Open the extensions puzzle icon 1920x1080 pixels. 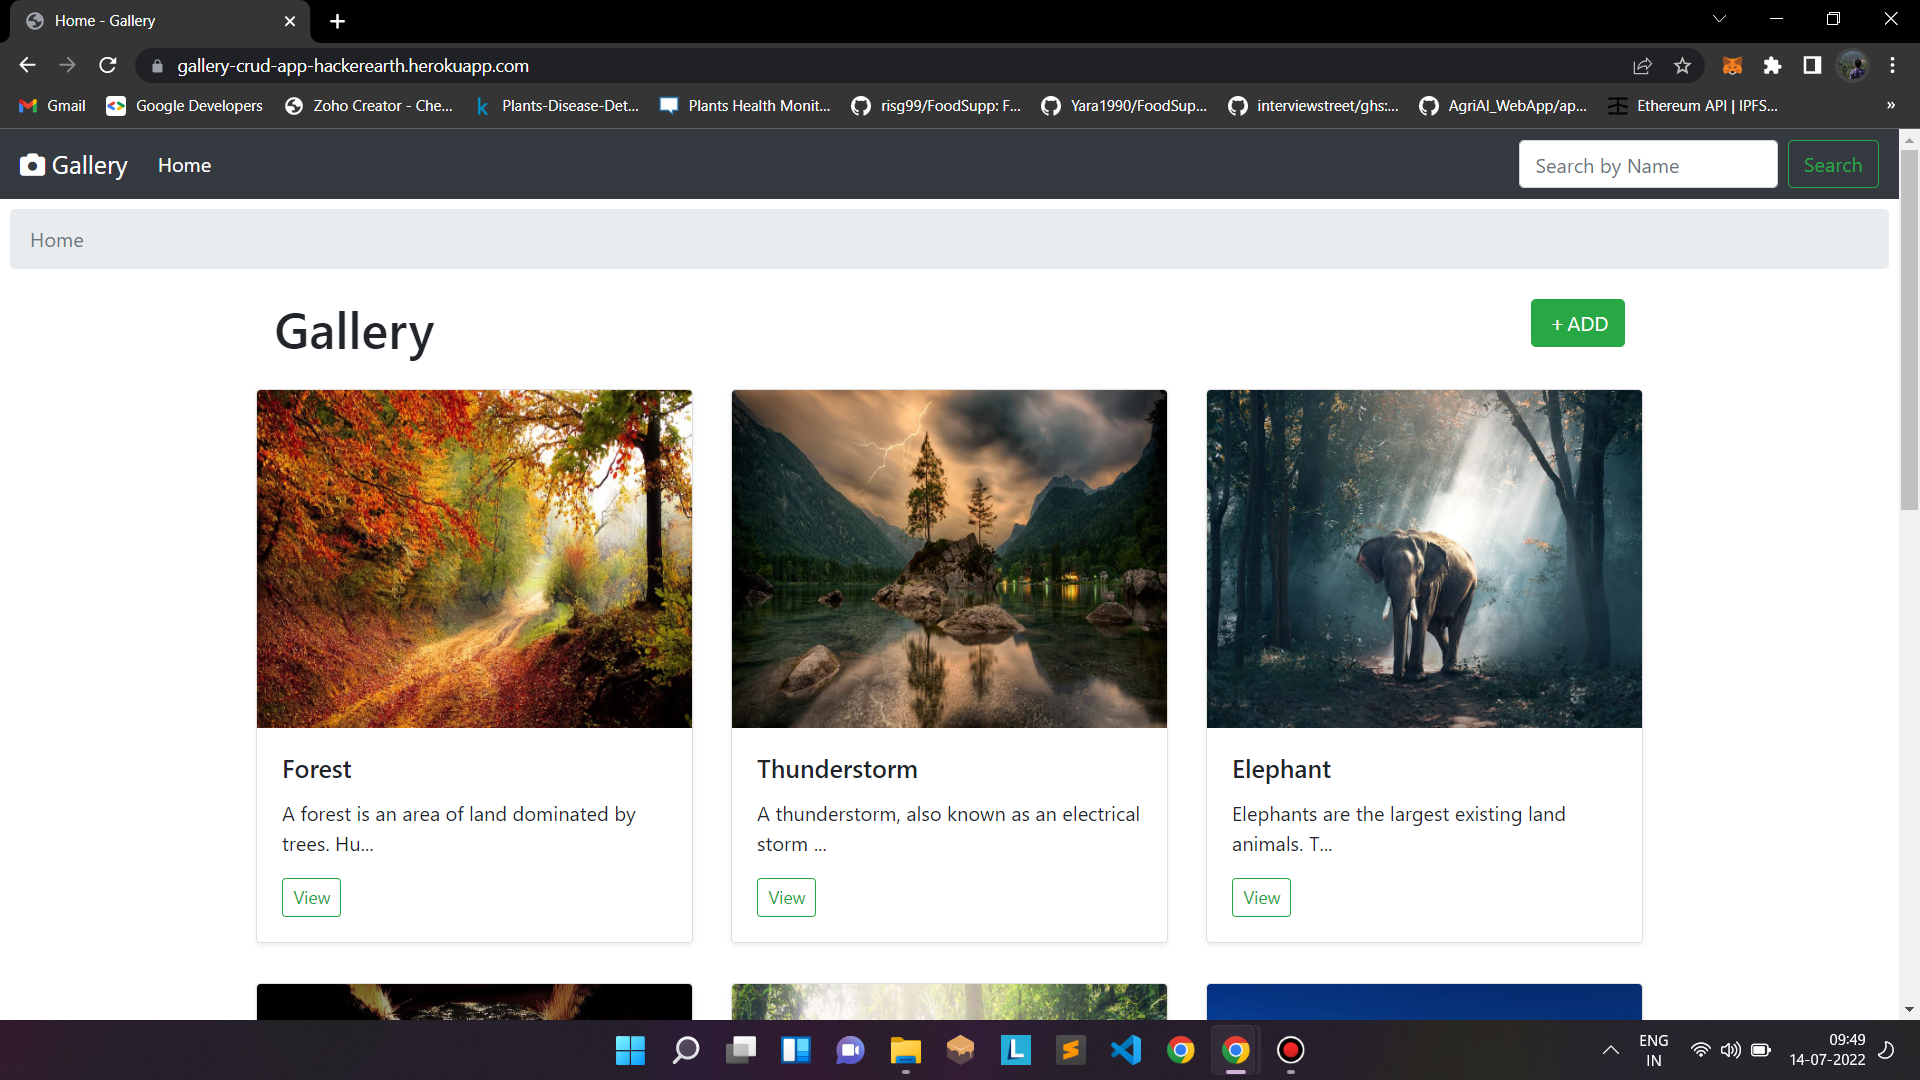coord(1773,65)
